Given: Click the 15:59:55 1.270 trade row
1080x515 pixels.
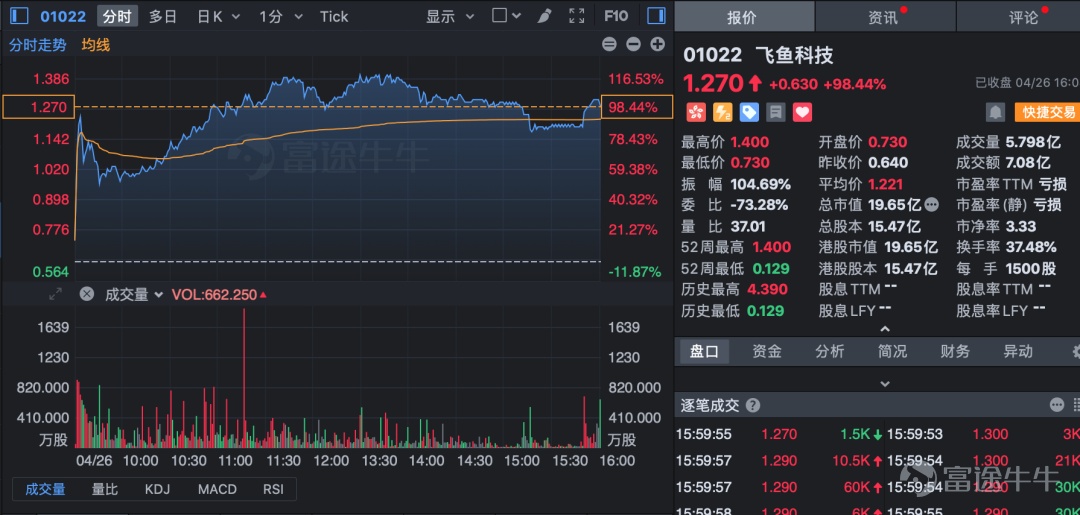Looking at the screenshot, I should point(779,434).
